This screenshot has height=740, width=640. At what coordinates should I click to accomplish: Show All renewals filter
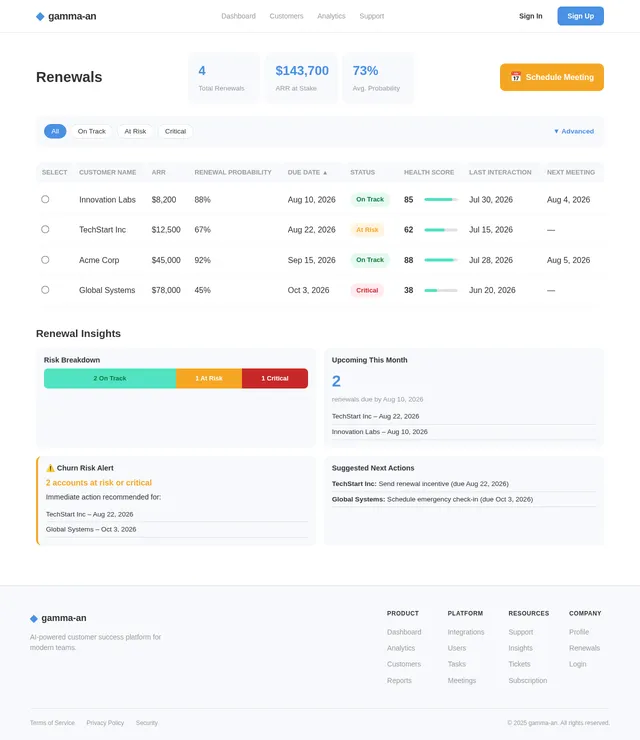coord(55,131)
